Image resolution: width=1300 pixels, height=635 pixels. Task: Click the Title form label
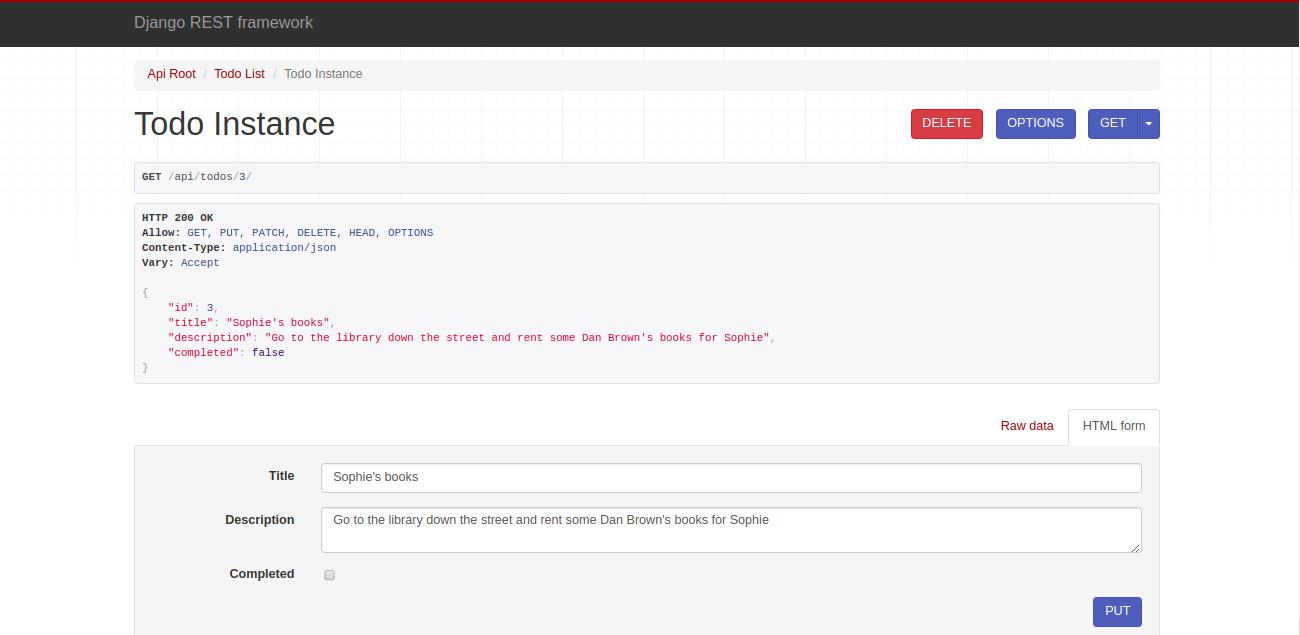[281, 476]
